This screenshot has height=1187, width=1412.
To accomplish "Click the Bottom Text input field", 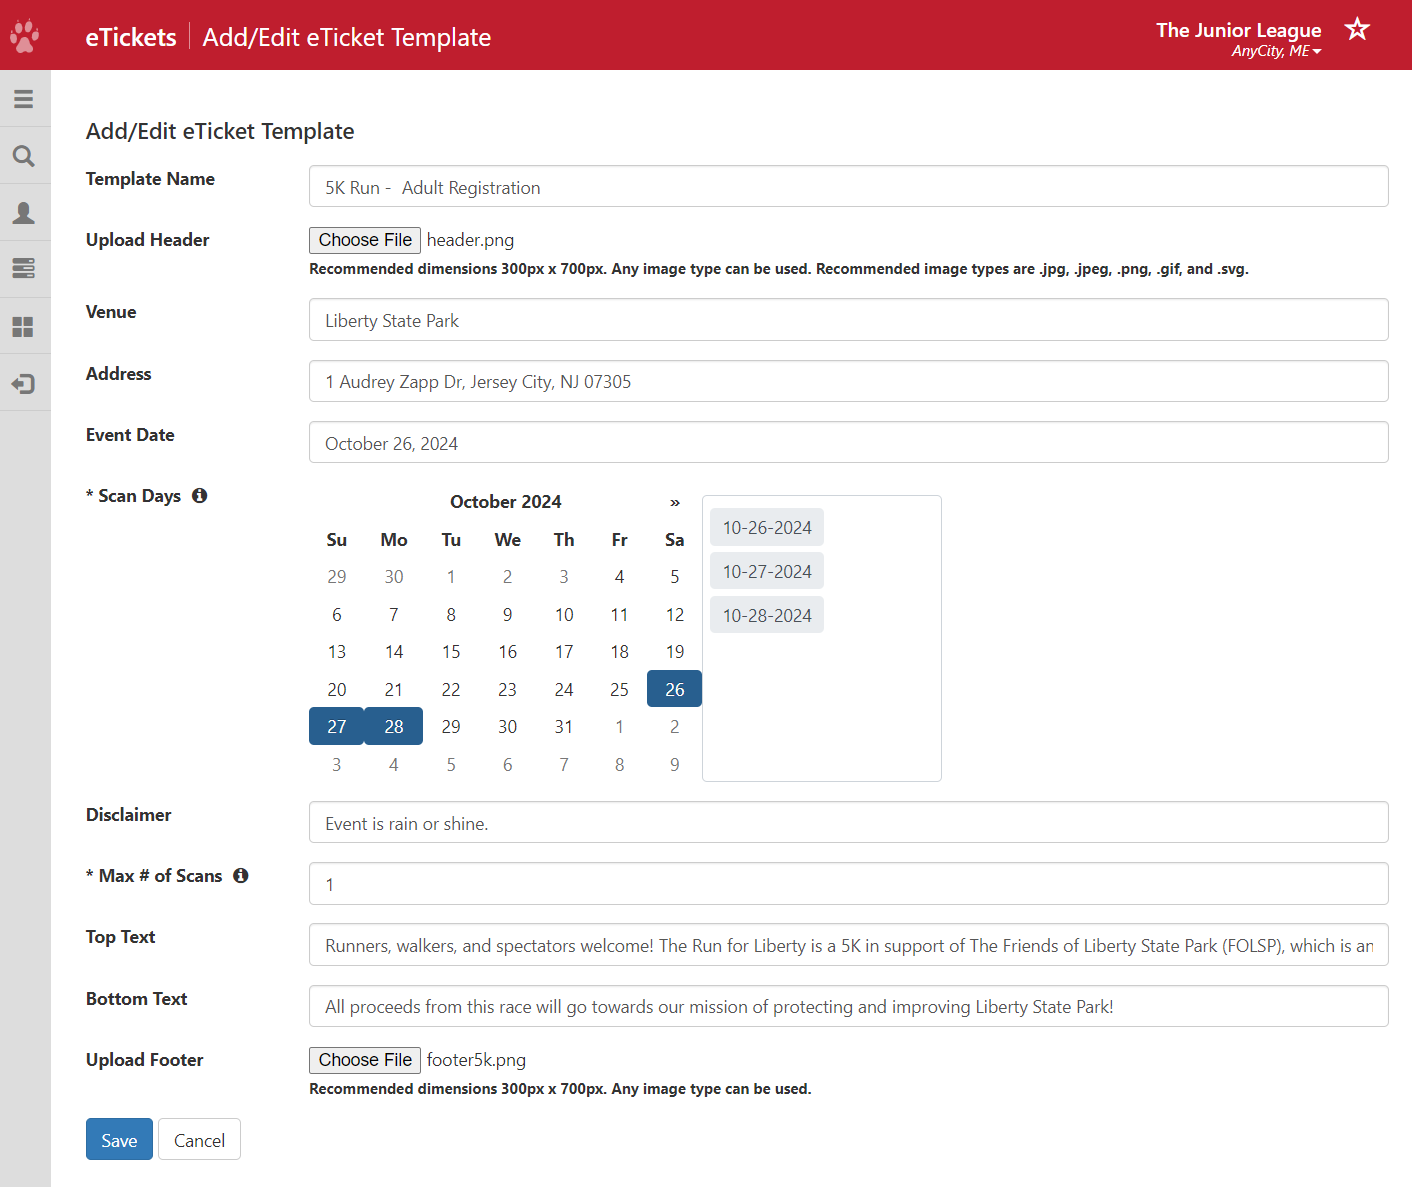I will point(848,1006).
